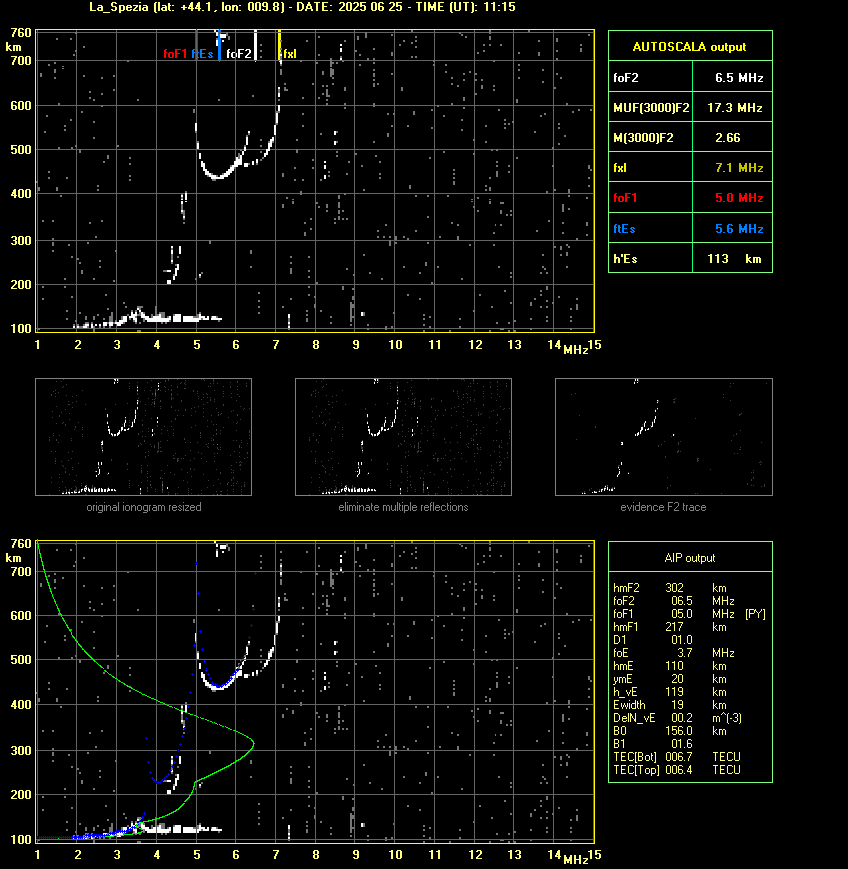Click the B0 156.0 km row
The image size is (848, 869).
pos(670,731)
